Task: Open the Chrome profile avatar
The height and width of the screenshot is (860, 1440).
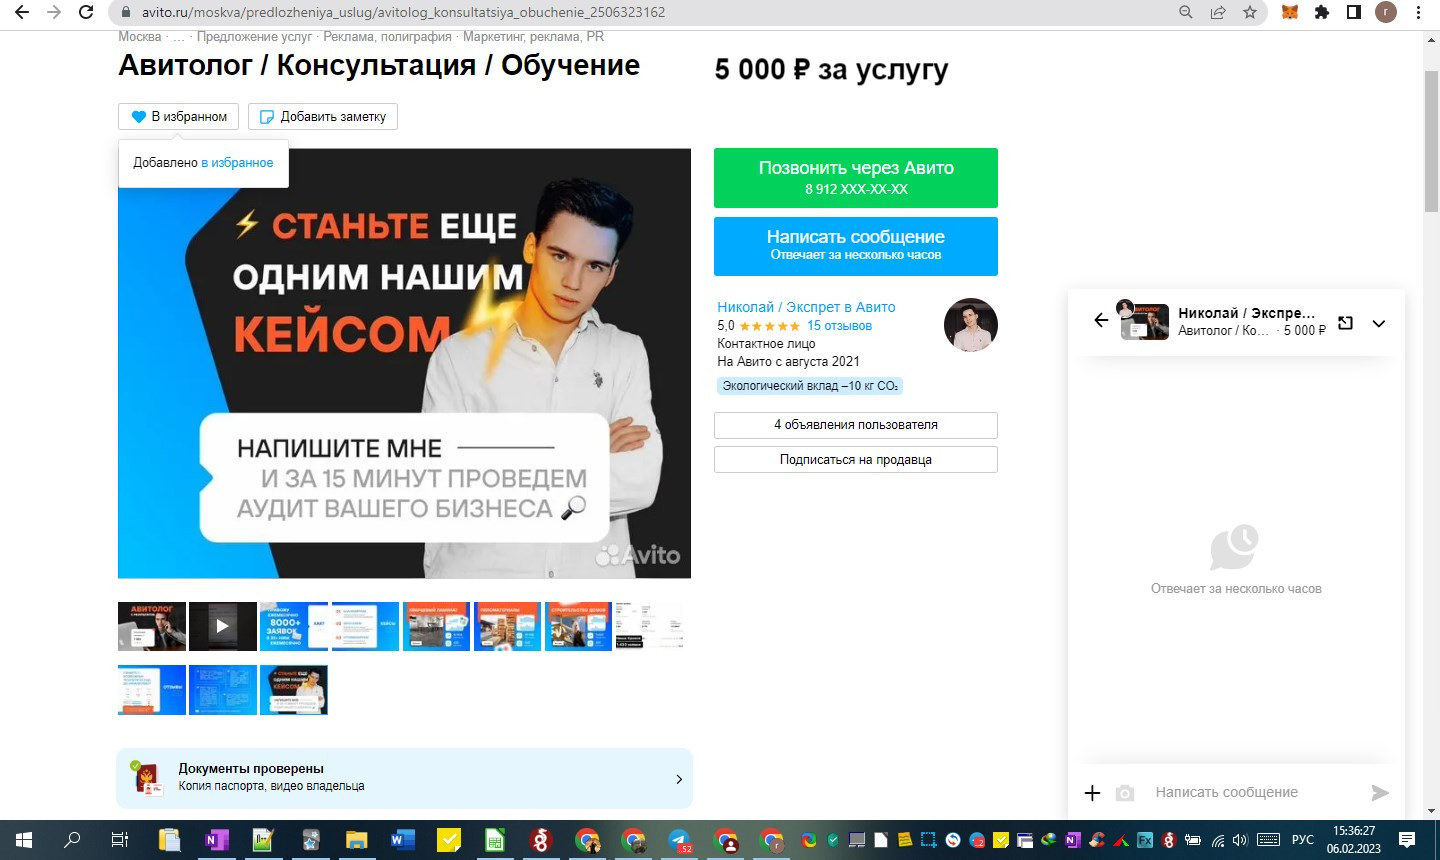Action: [1386, 12]
